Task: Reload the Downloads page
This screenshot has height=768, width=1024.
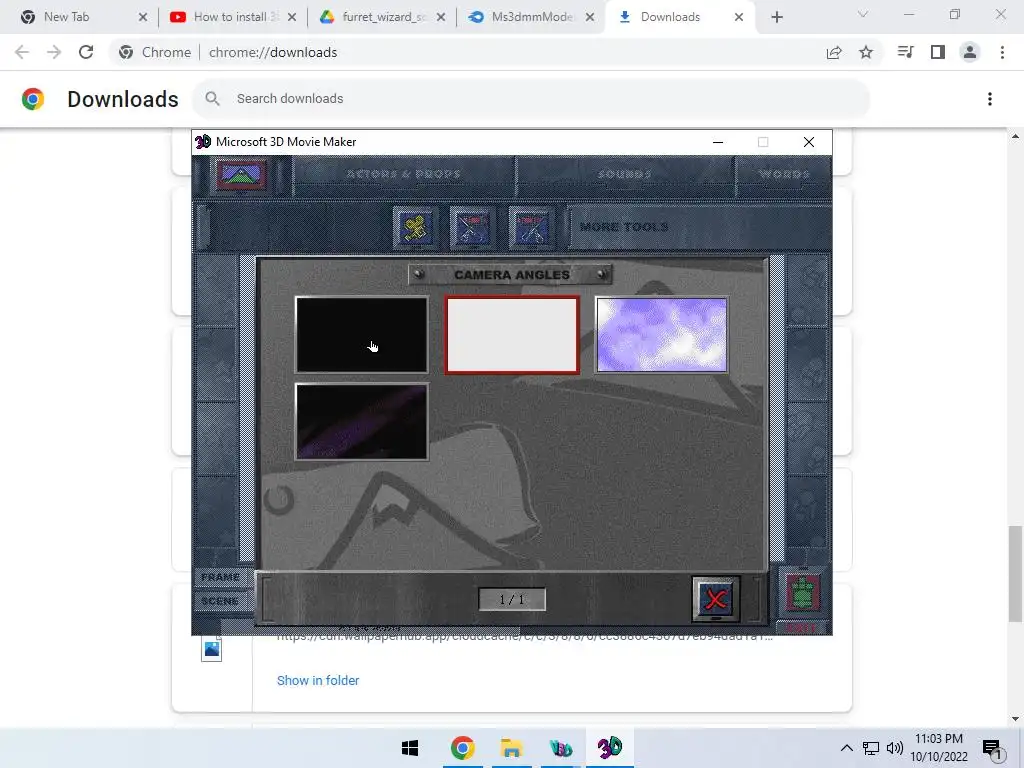Action: pos(86,52)
